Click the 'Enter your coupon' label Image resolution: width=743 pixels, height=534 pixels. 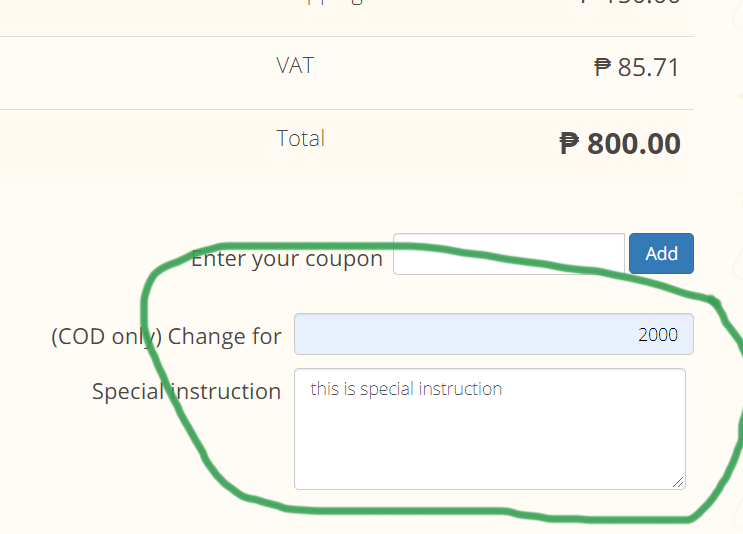point(286,259)
